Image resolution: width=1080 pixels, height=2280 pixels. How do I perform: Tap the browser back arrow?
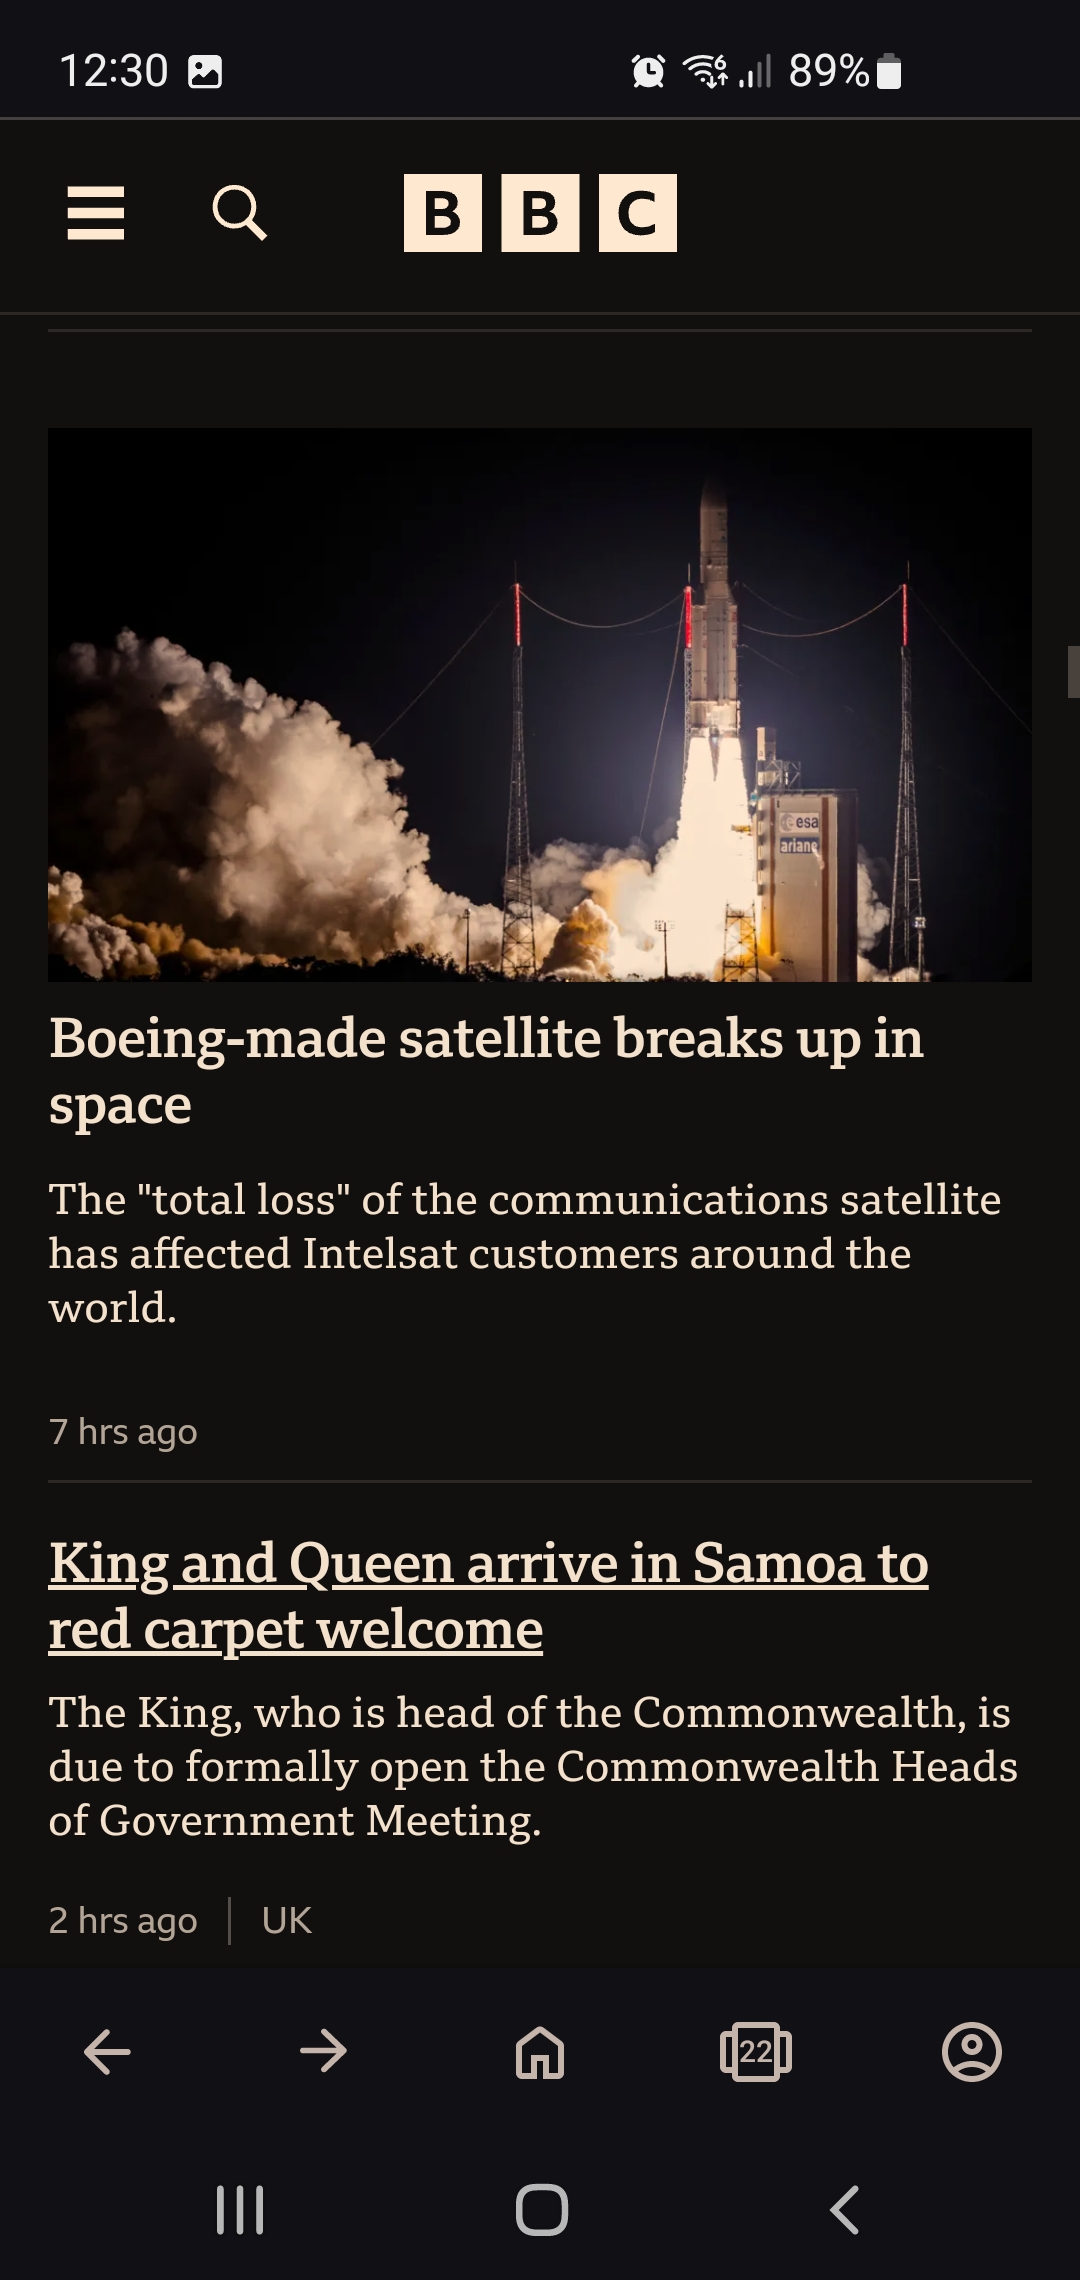tap(107, 2052)
